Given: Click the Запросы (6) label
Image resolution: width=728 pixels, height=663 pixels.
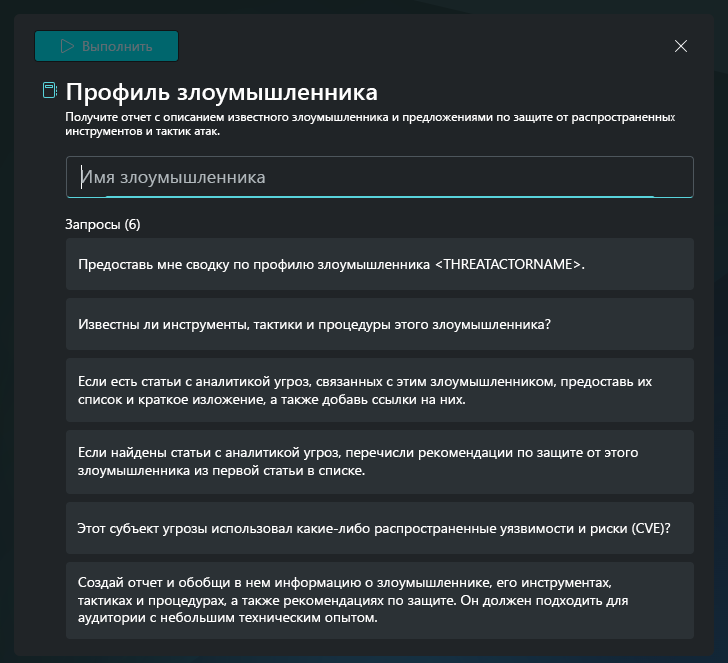Looking at the screenshot, I should 103,224.
